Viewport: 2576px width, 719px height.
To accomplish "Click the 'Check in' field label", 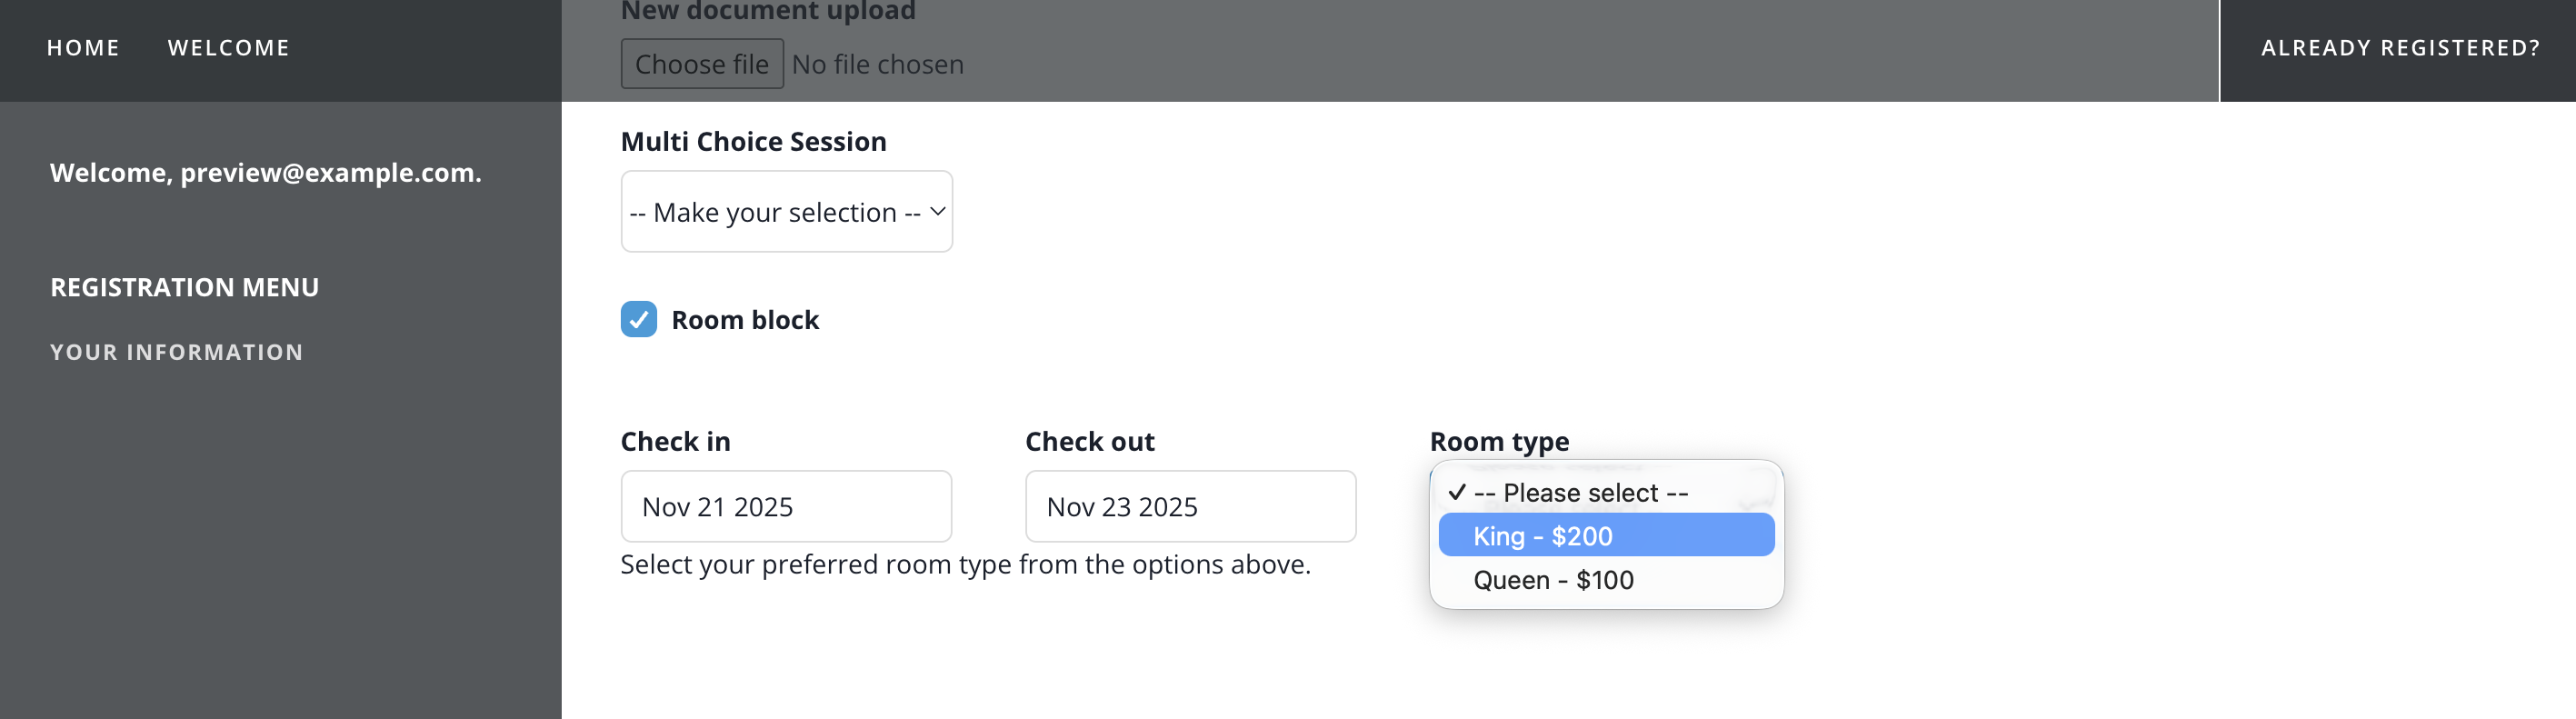I will (675, 441).
